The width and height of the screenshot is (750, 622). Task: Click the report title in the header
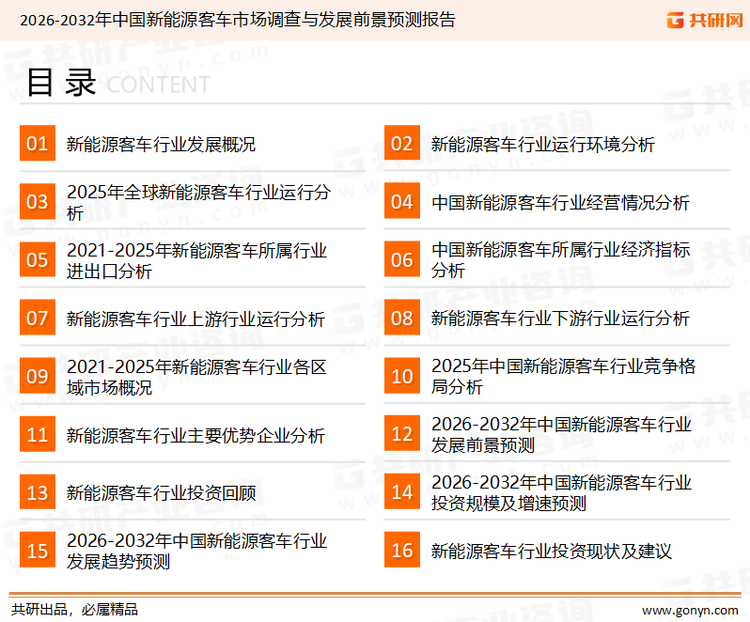(237, 20)
